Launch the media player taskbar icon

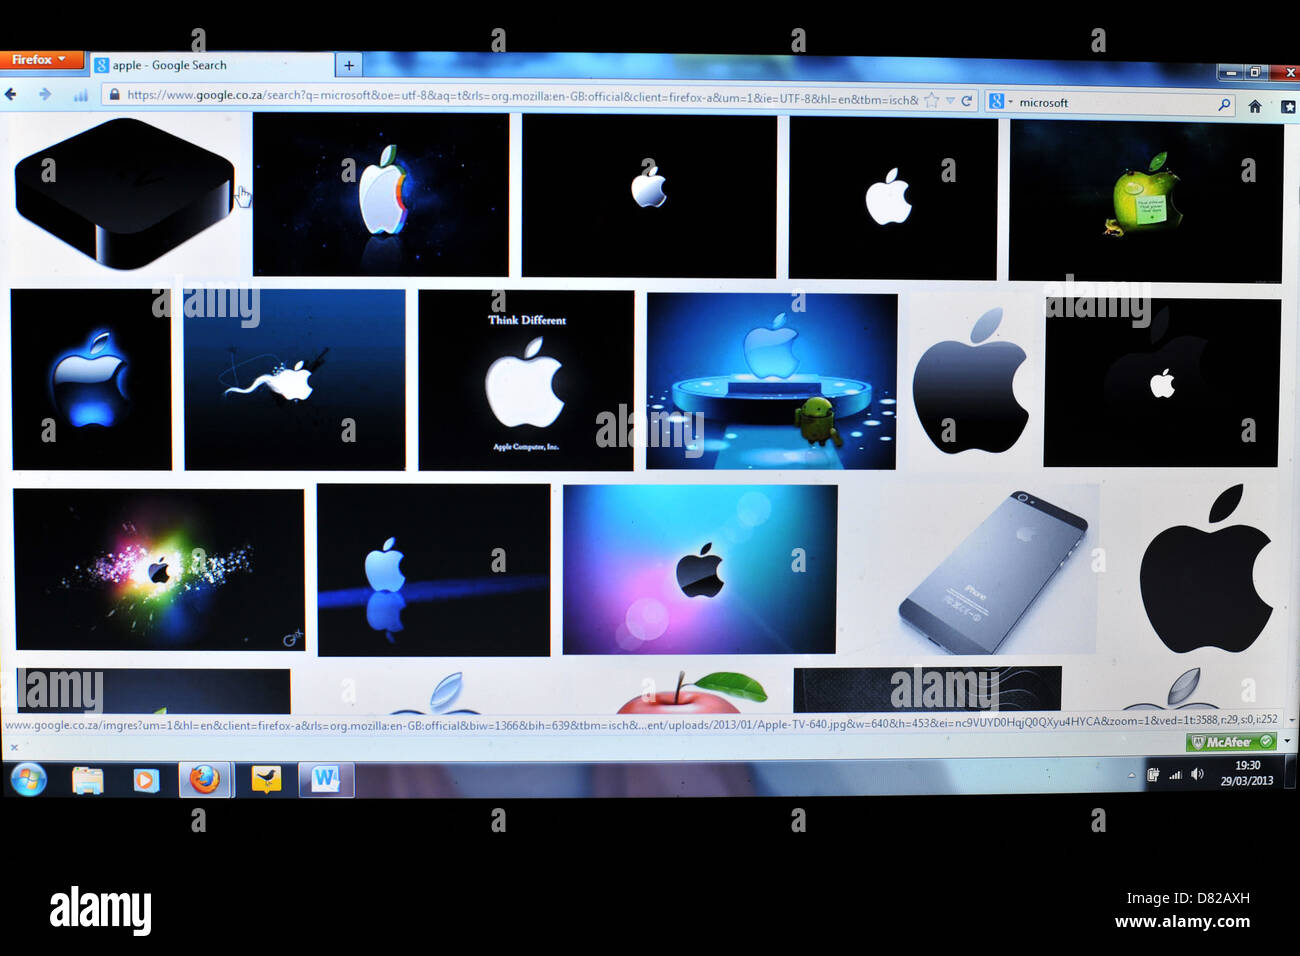tap(146, 780)
